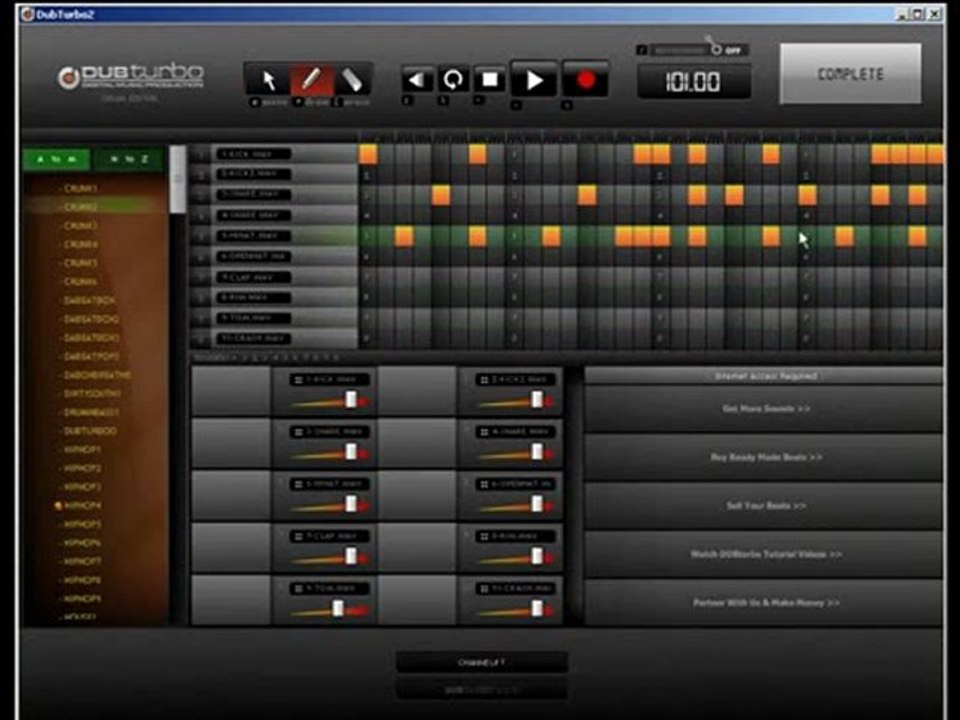Click the 2-KICK2 pad grid icon
Screen dimensions: 960x720
pos(484,380)
